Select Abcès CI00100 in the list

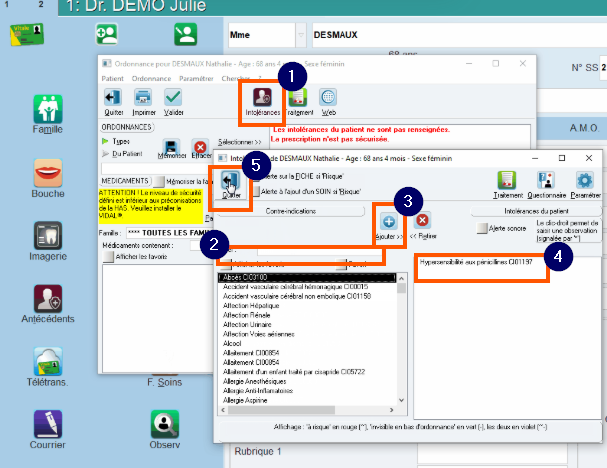[x=307, y=277]
